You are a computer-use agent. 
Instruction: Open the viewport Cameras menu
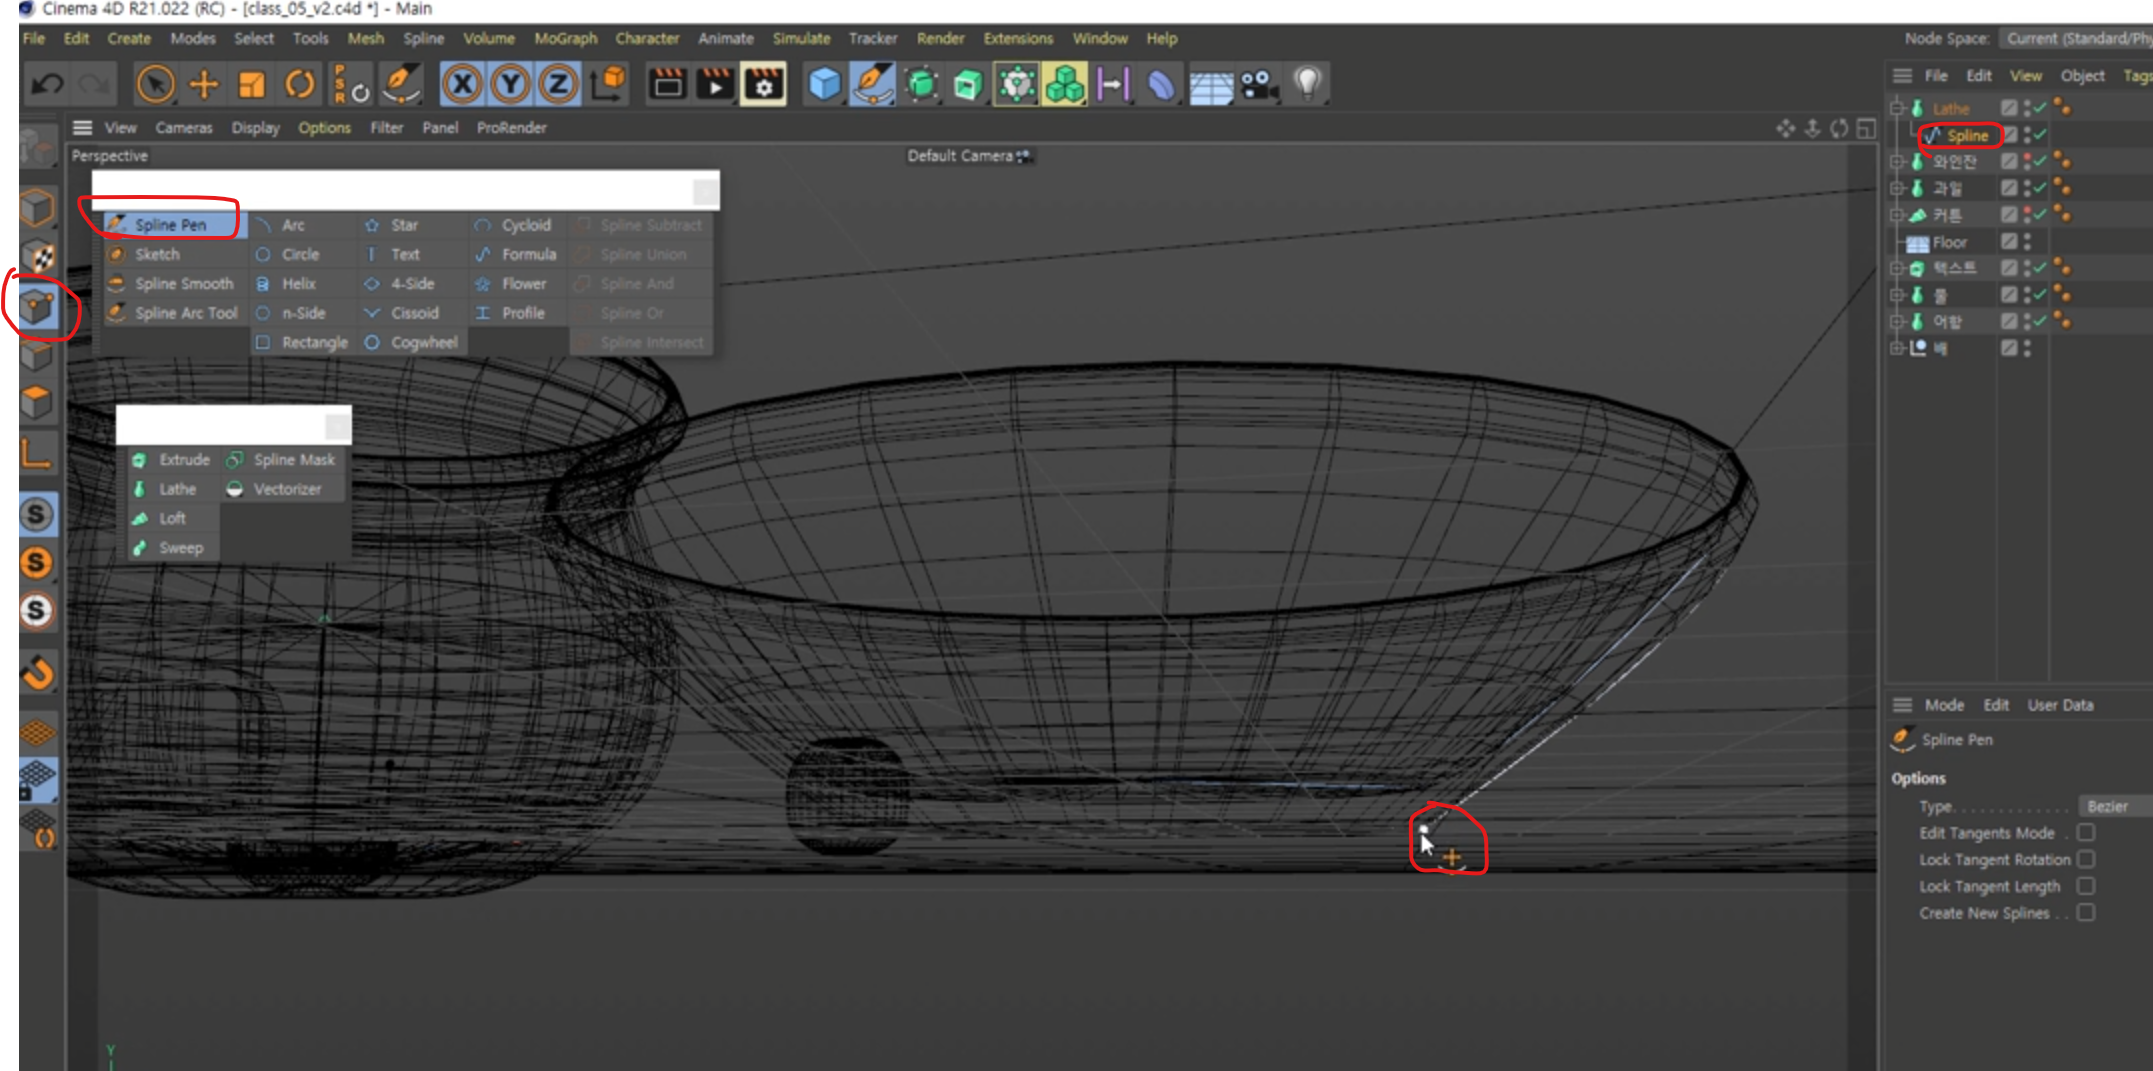184,128
